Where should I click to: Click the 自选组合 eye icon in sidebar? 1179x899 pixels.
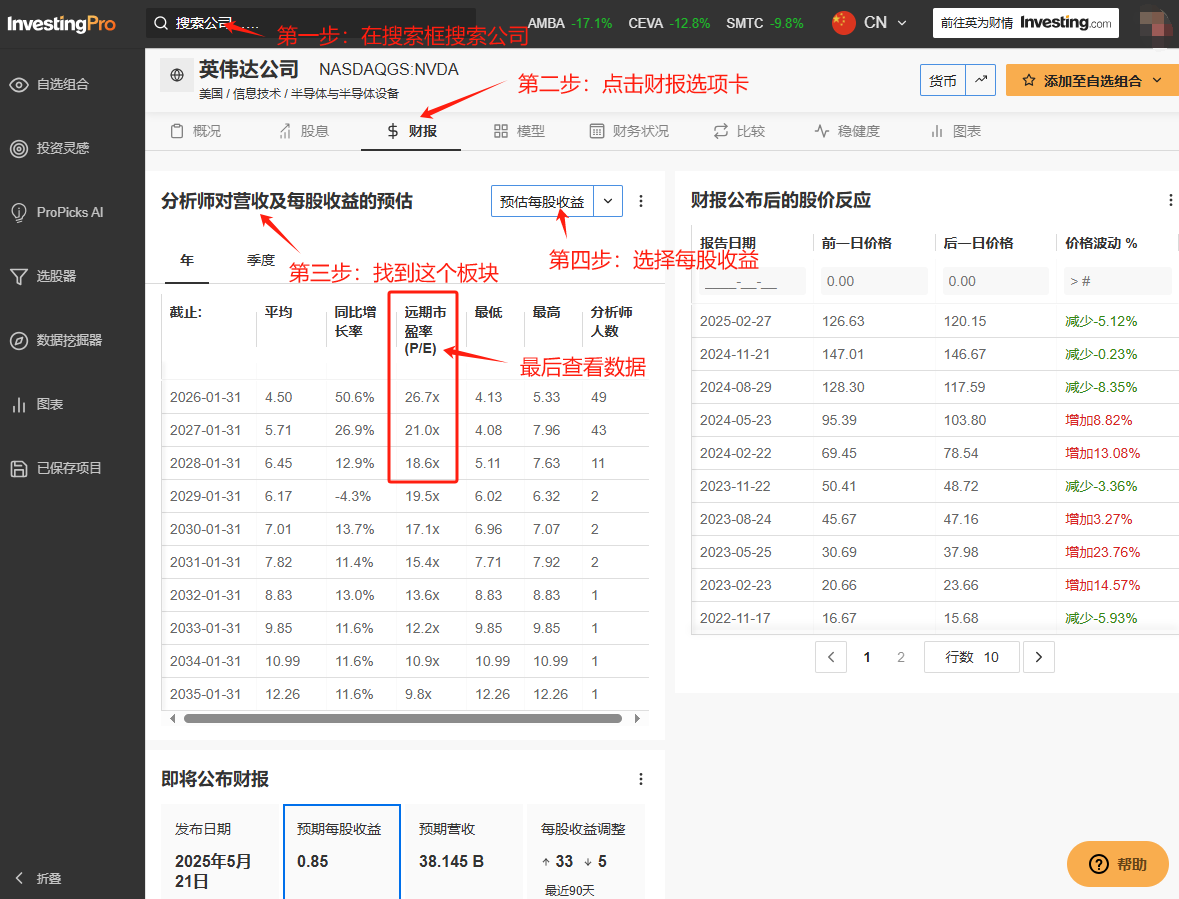19,85
